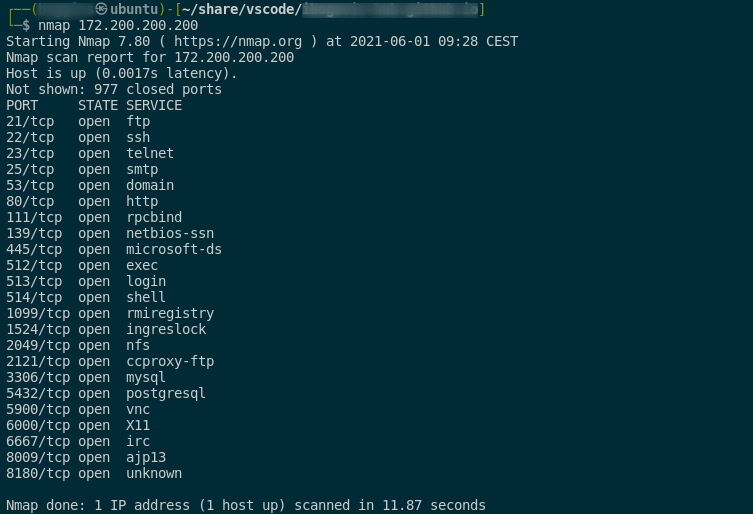Click the postgresql service name
The width and height of the screenshot is (753, 514).
pos(166,393)
